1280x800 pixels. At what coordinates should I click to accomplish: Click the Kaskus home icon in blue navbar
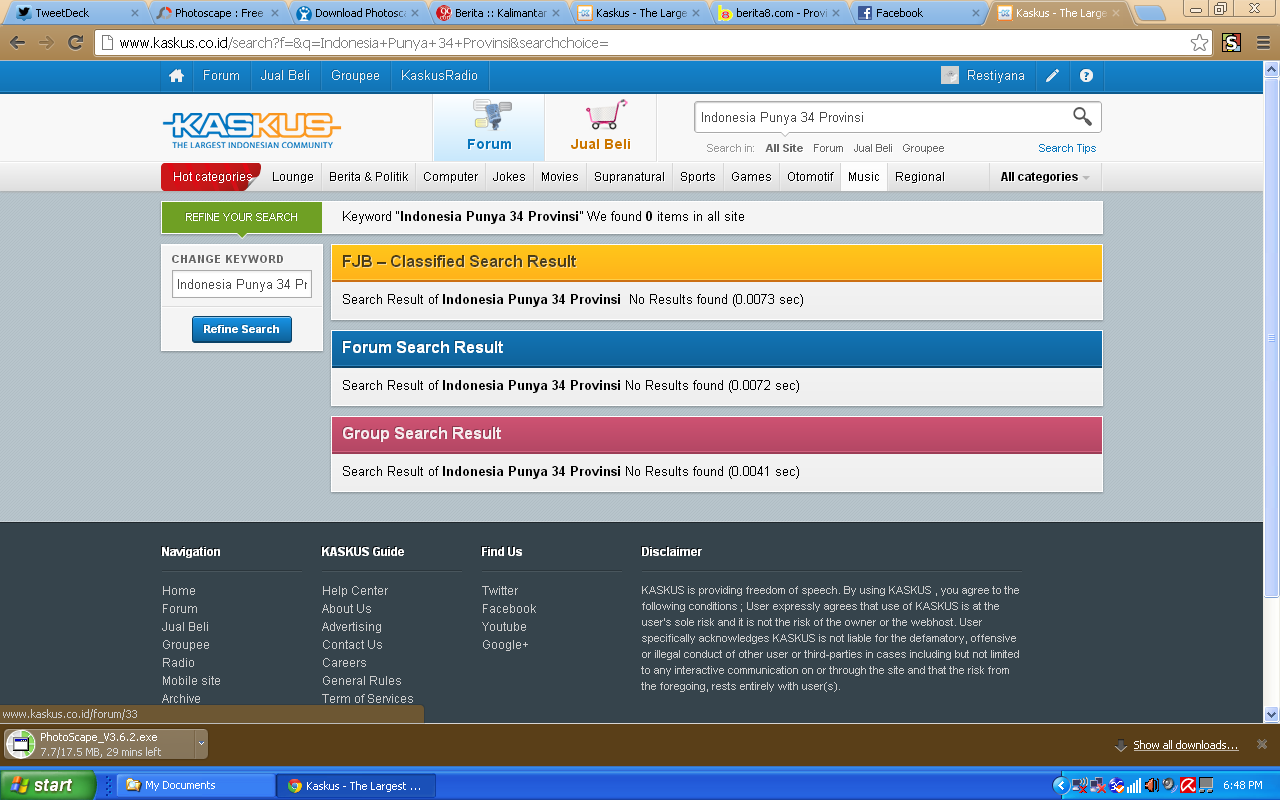pos(176,76)
